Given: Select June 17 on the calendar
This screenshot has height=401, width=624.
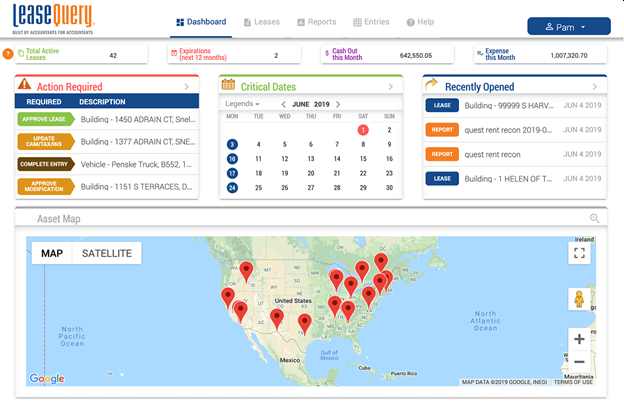Looking at the screenshot, I should pyautogui.click(x=232, y=173).
